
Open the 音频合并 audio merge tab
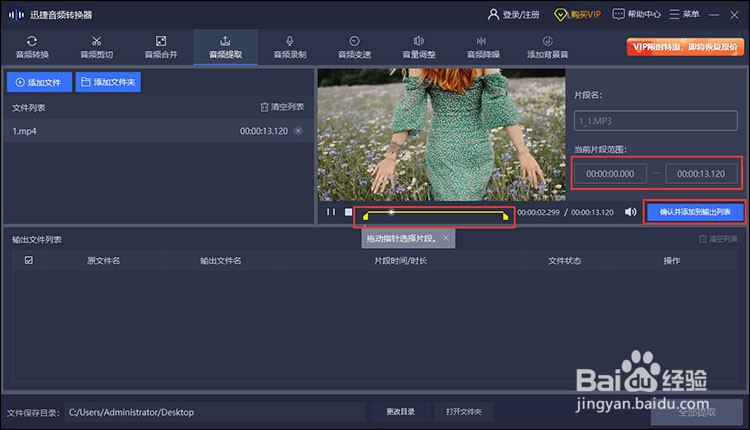click(x=161, y=47)
